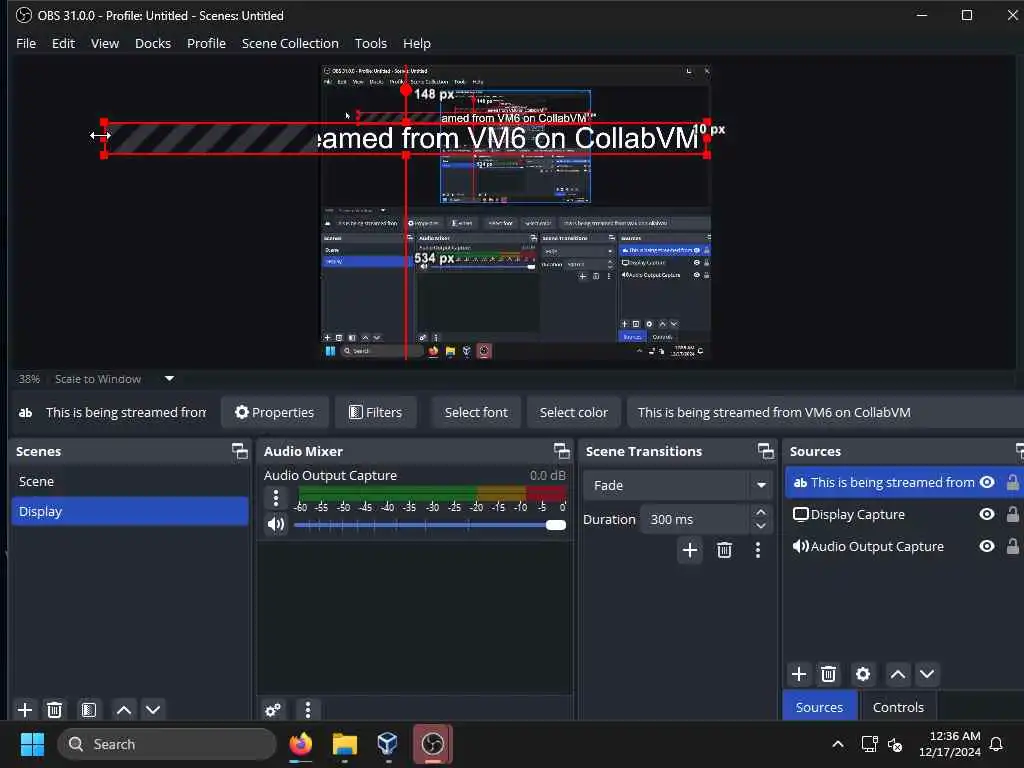
Task: Select the Display scene in Scenes list
Action: coord(129,511)
